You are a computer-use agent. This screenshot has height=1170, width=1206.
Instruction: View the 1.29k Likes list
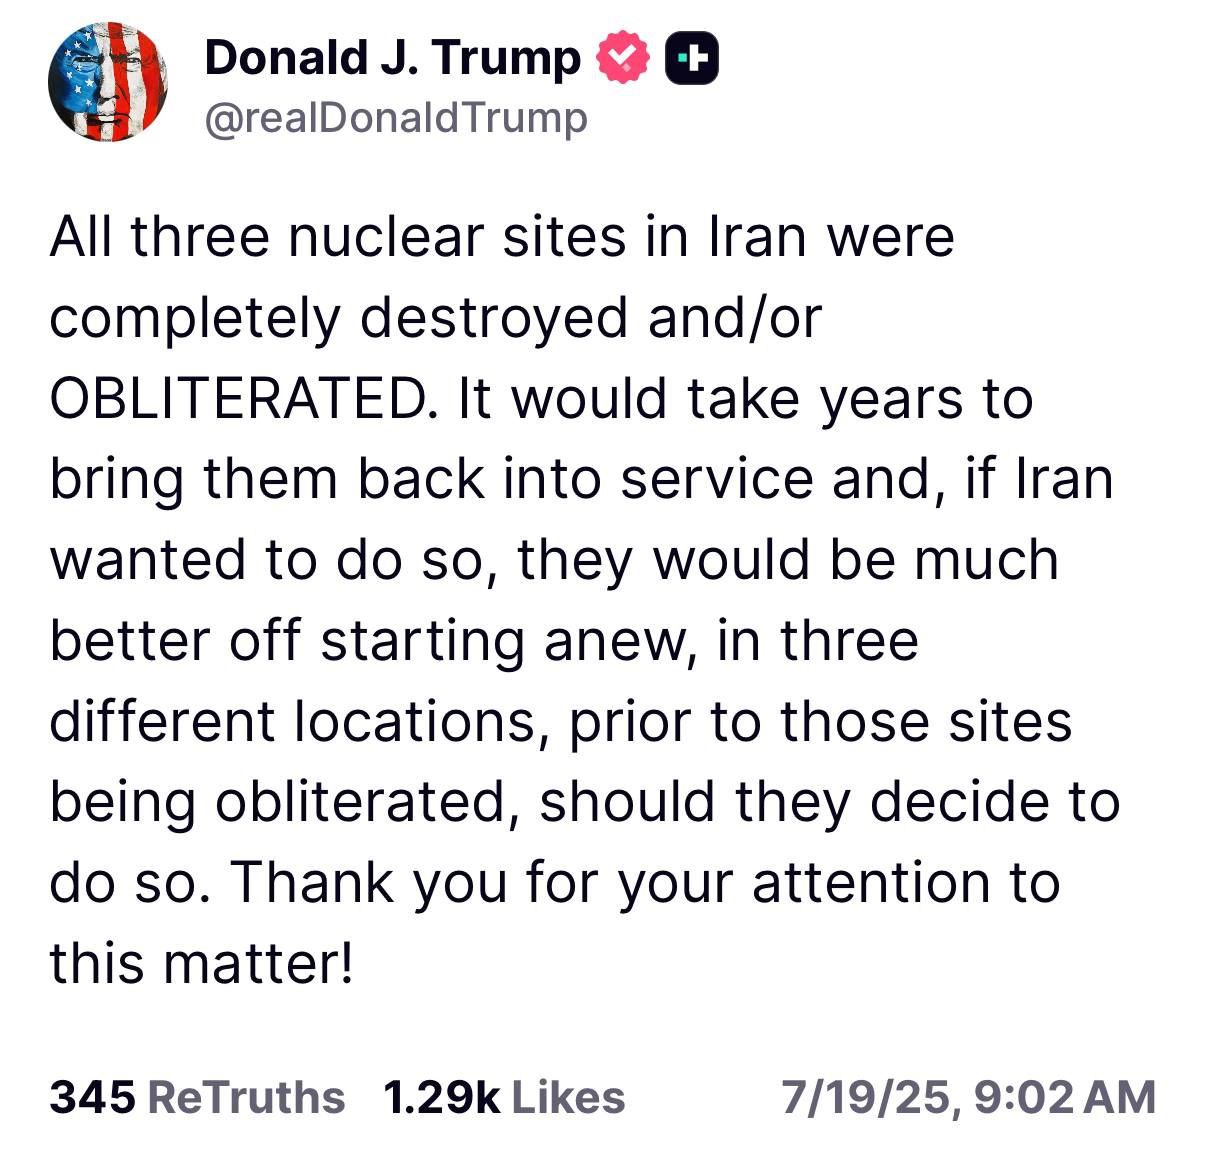(504, 1097)
